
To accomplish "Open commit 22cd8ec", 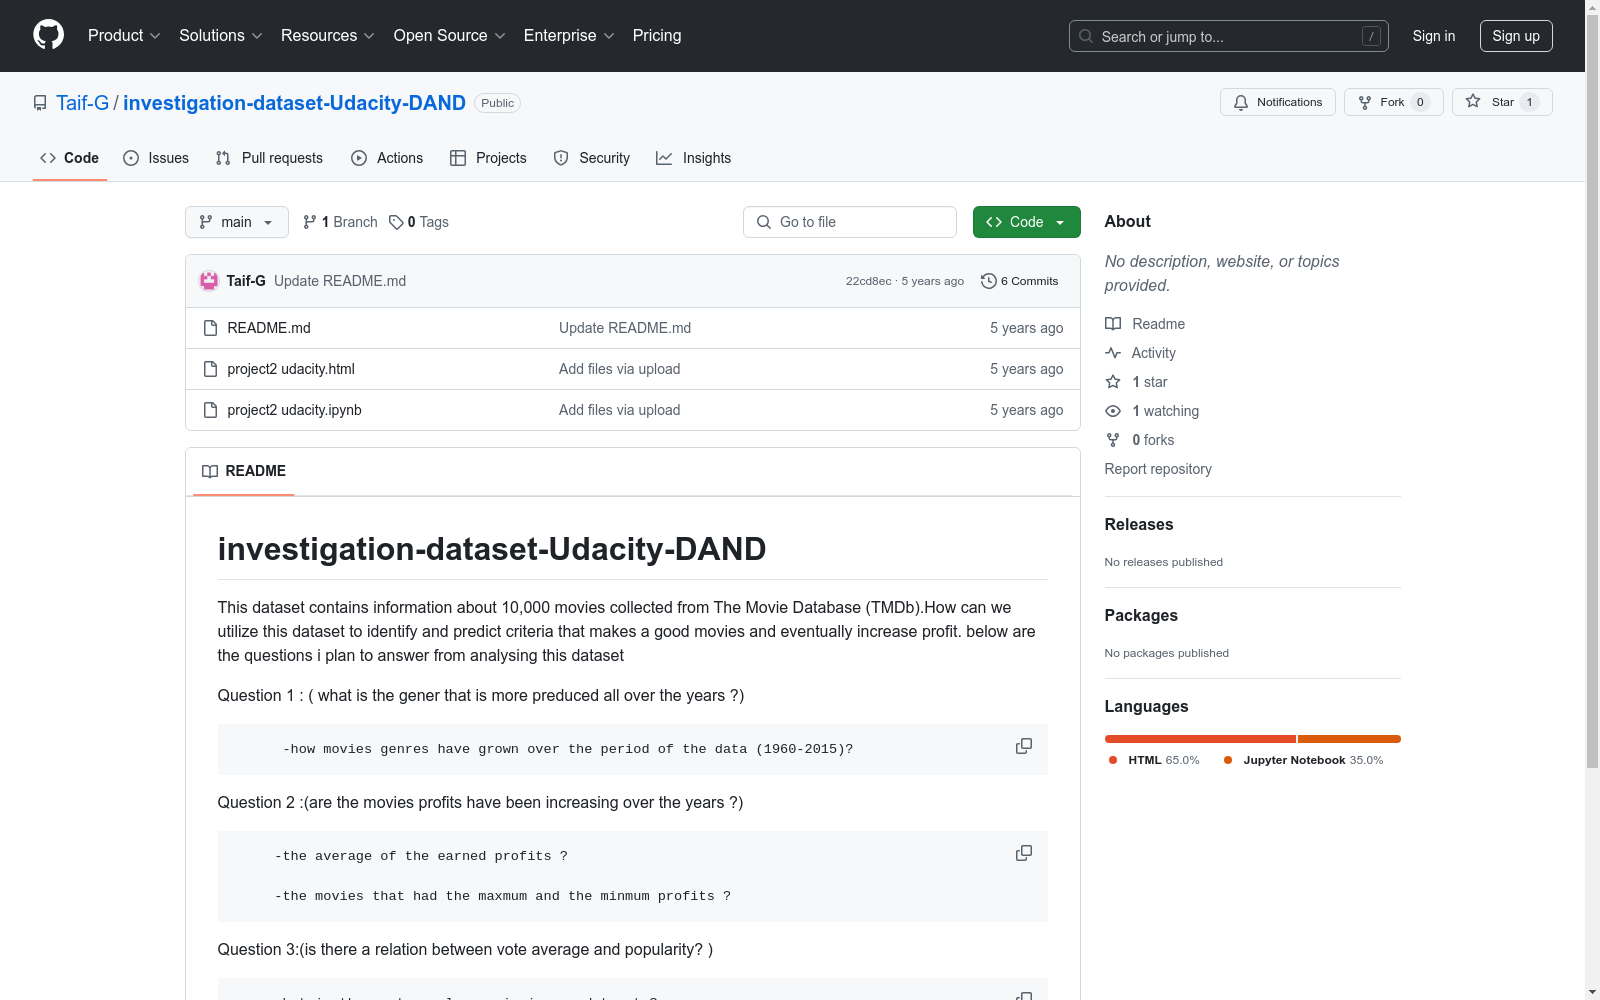I will click(868, 281).
